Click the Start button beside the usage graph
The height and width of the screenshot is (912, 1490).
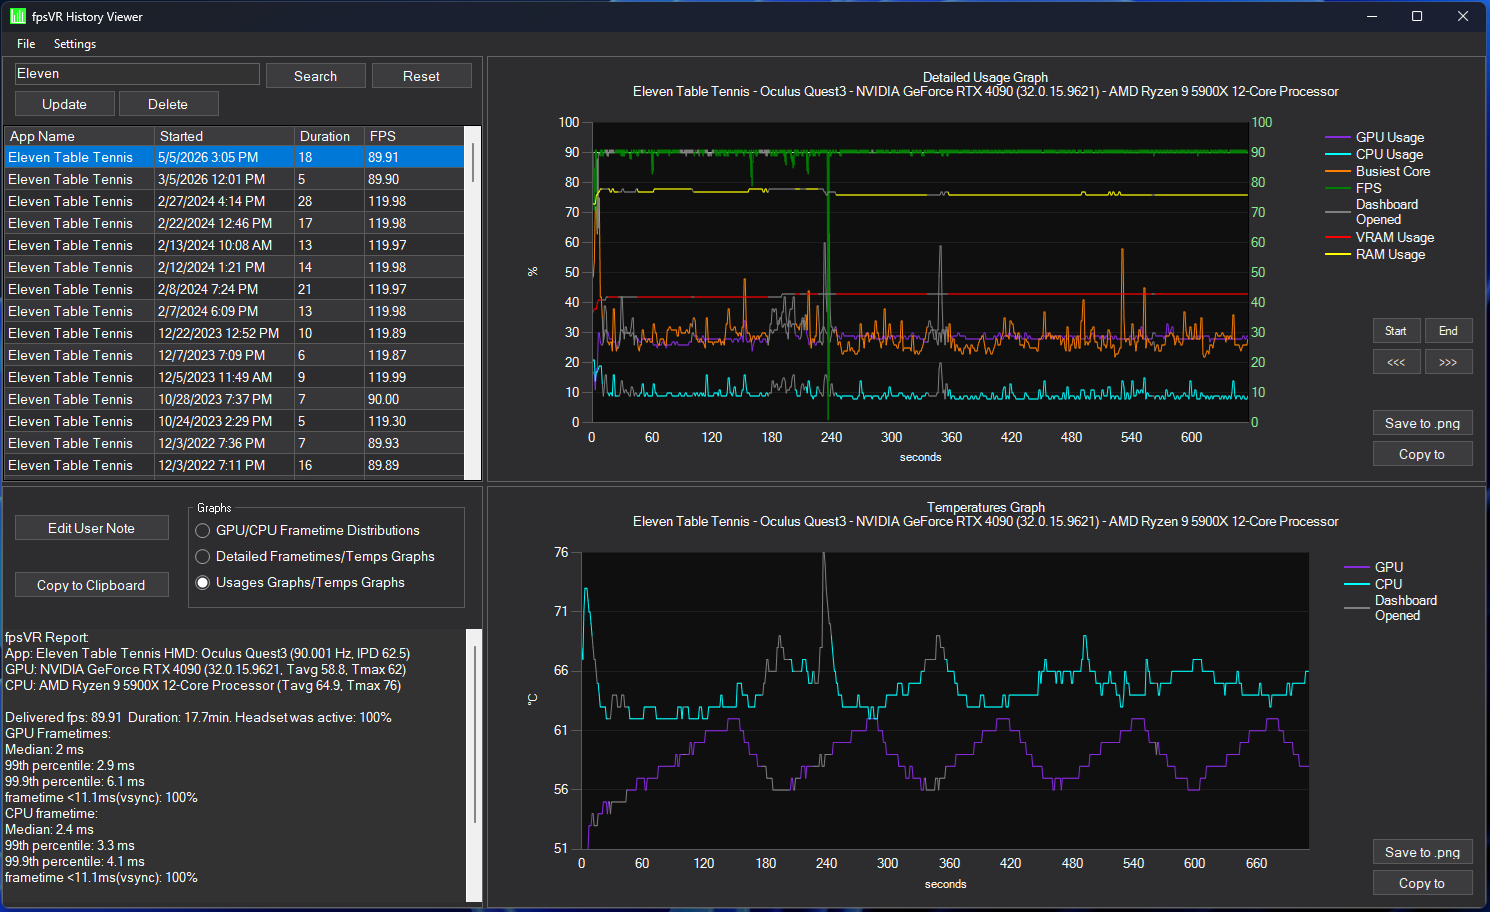point(1396,331)
